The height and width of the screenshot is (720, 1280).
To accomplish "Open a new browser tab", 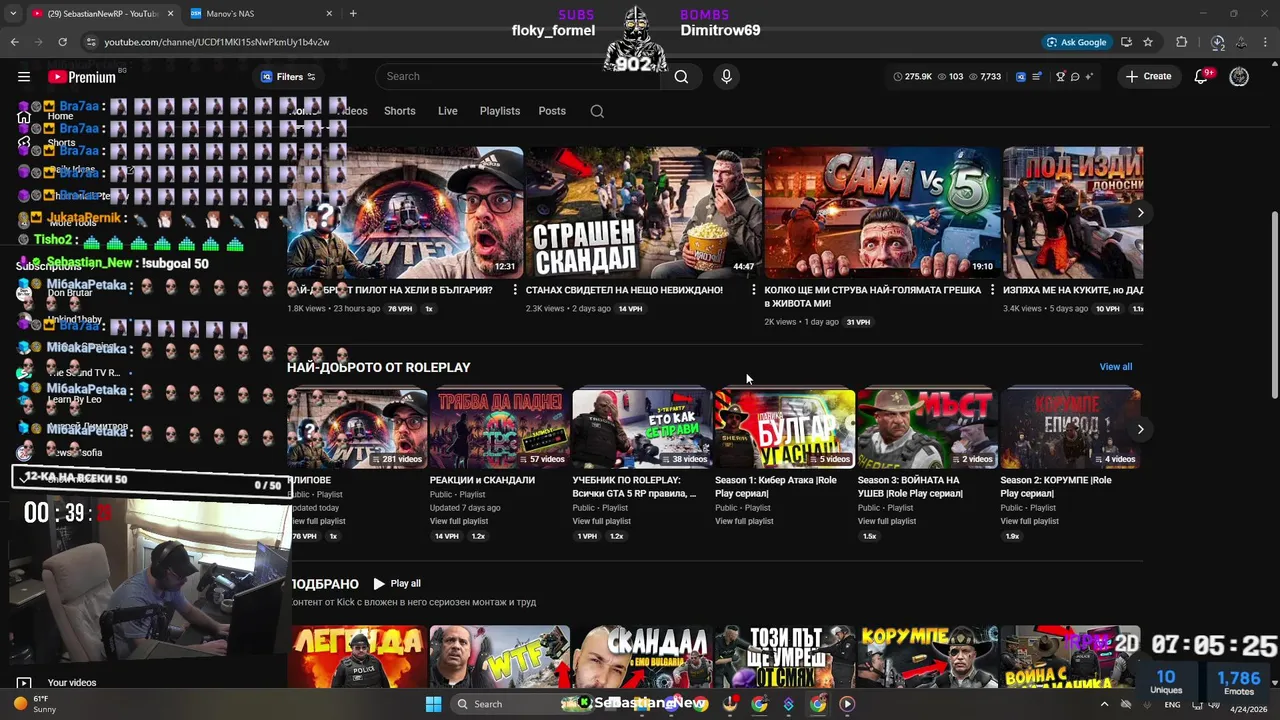I will pos(353,13).
